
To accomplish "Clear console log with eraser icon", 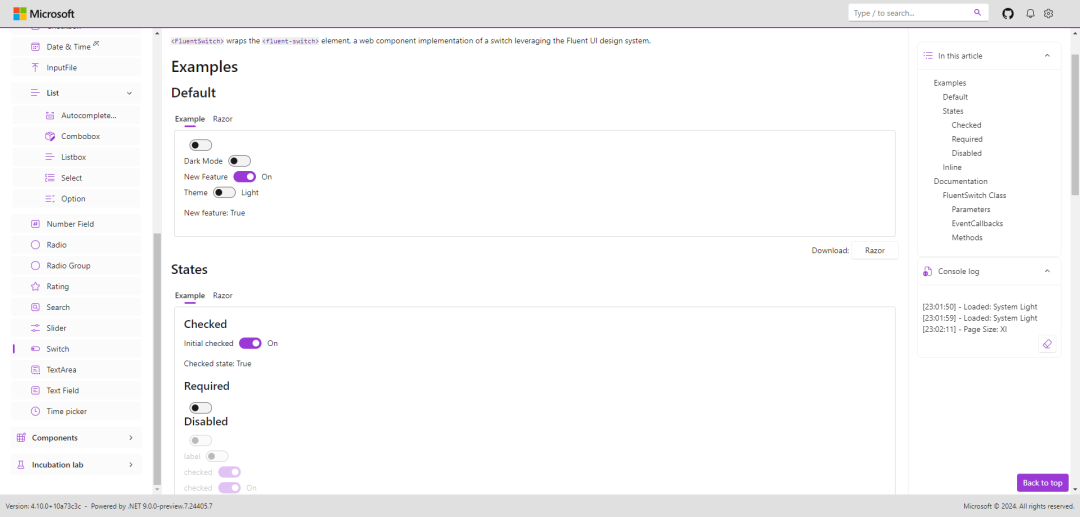I will pyautogui.click(x=1047, y=344).
